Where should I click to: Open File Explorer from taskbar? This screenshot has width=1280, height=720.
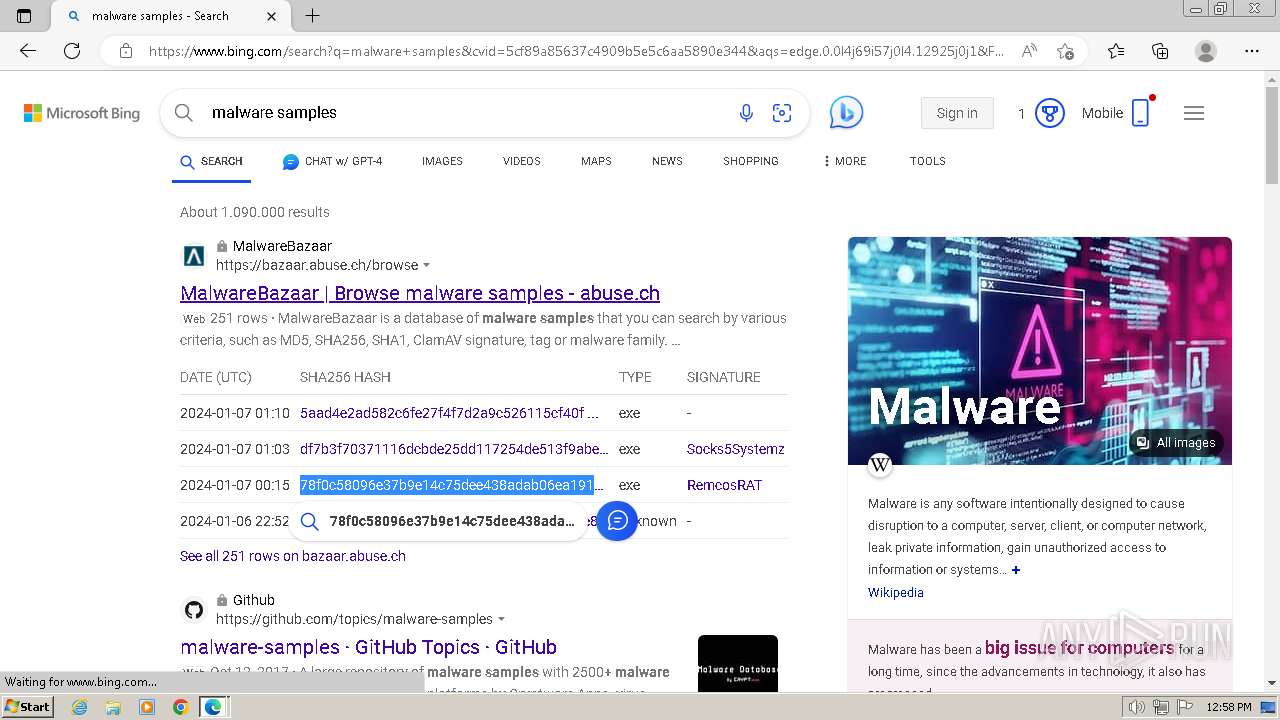pyautogui.click(x=113, y=707)
